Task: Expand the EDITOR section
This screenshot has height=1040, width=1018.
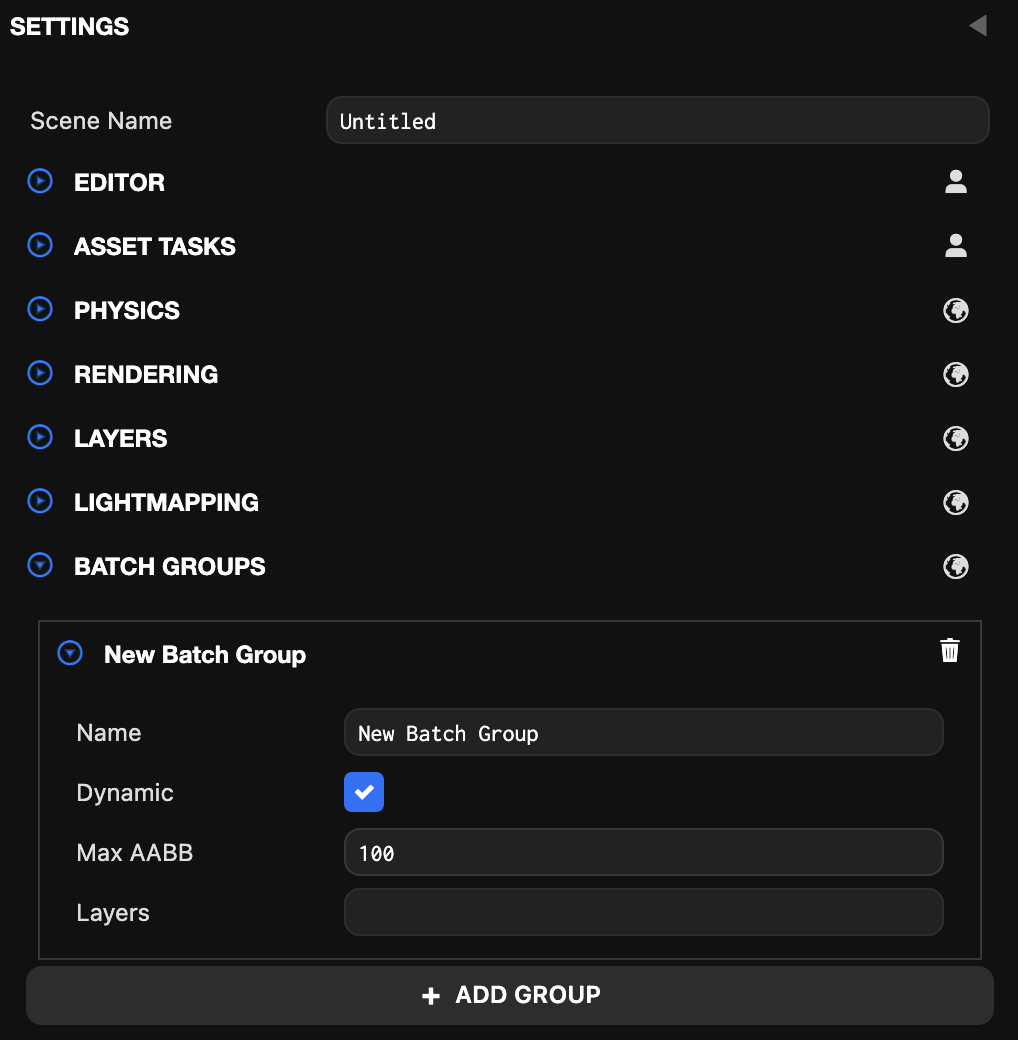Action: pyautogui.click(x=40, y=181)
